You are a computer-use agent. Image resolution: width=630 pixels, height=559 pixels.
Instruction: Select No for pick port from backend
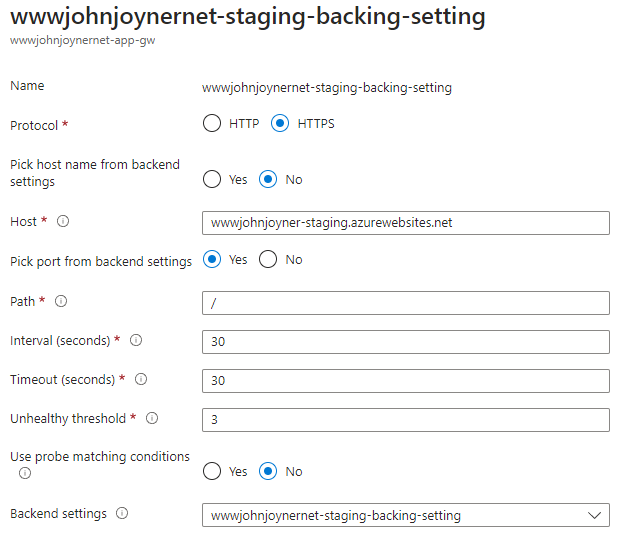(268, 259)
